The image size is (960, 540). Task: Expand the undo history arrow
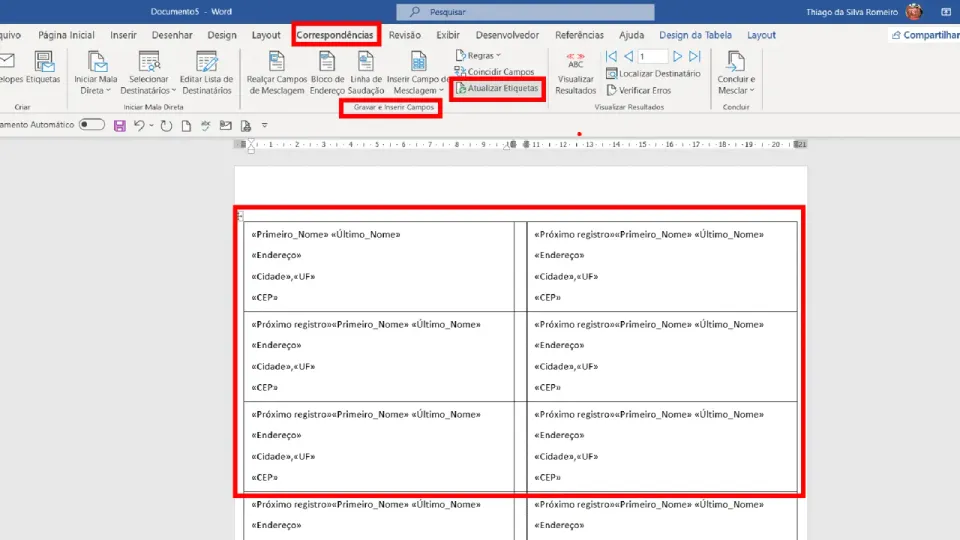pyautogui.click(x=151, y=126)
